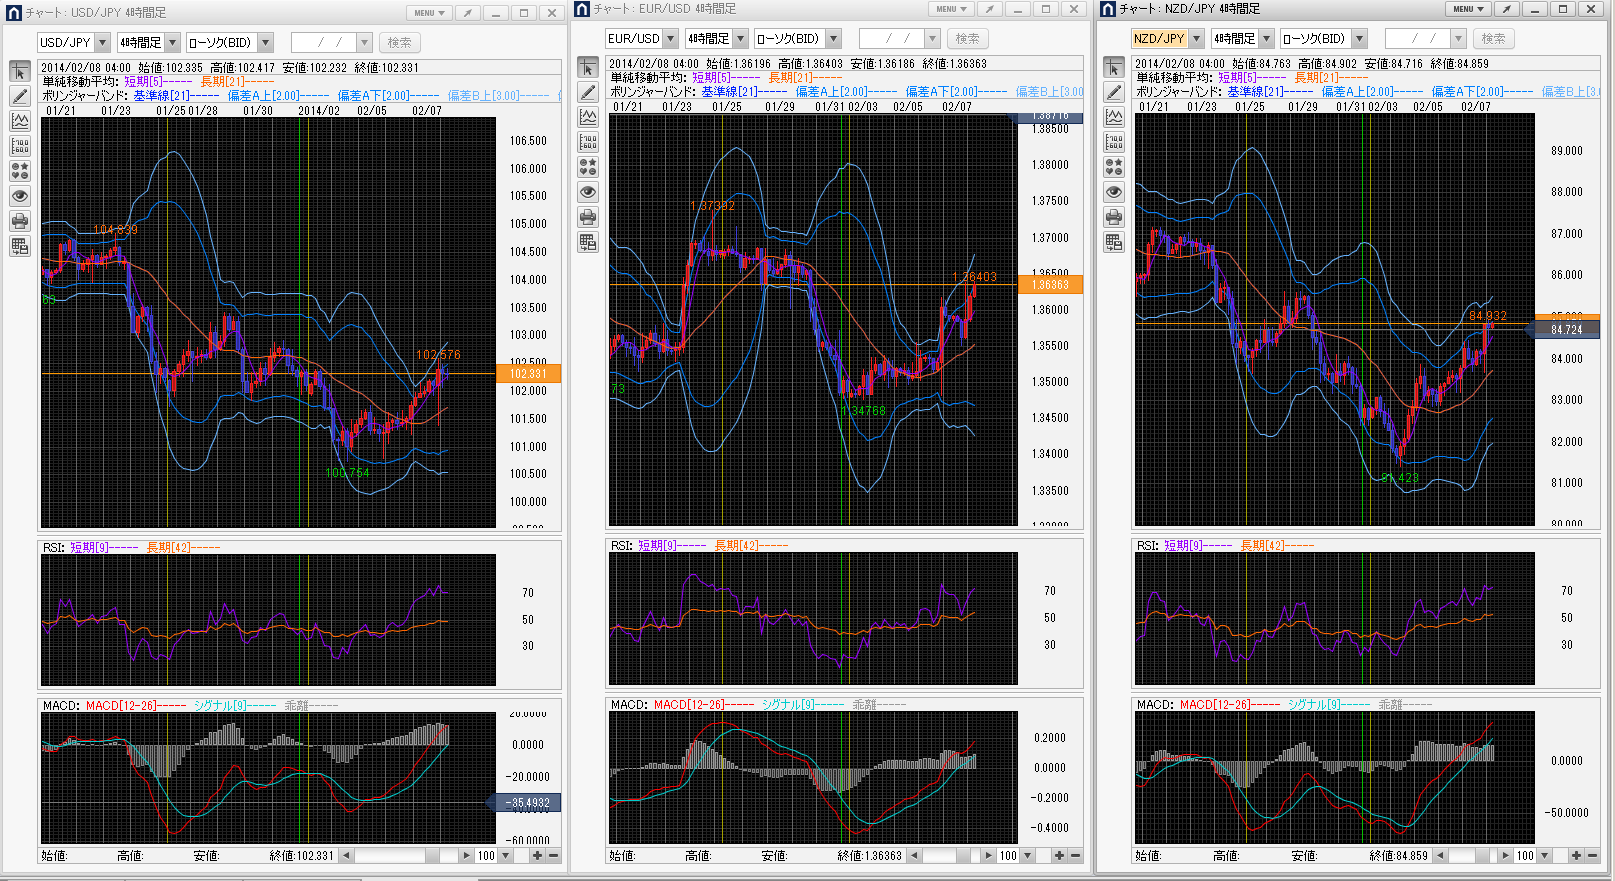Zoom in with plus button on USD/JPY chart
Viewport: 1615px width, 881px height.
pos(537,856)
